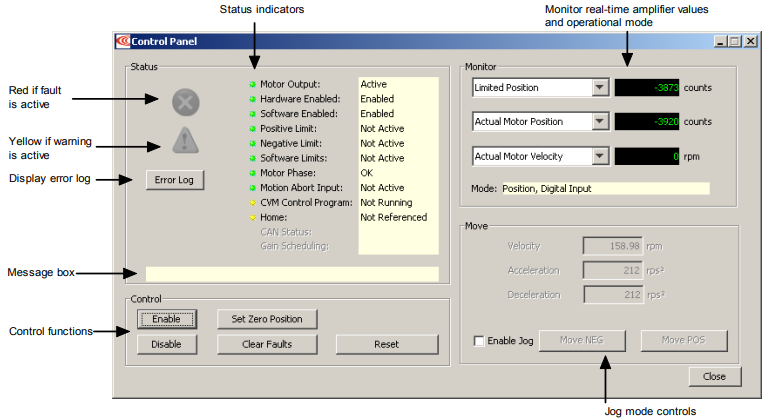Image resolution: width=765 pixels, height=420 pixels.
Task: Click the Control Panel title bar logo
Action: pos(123,41)
